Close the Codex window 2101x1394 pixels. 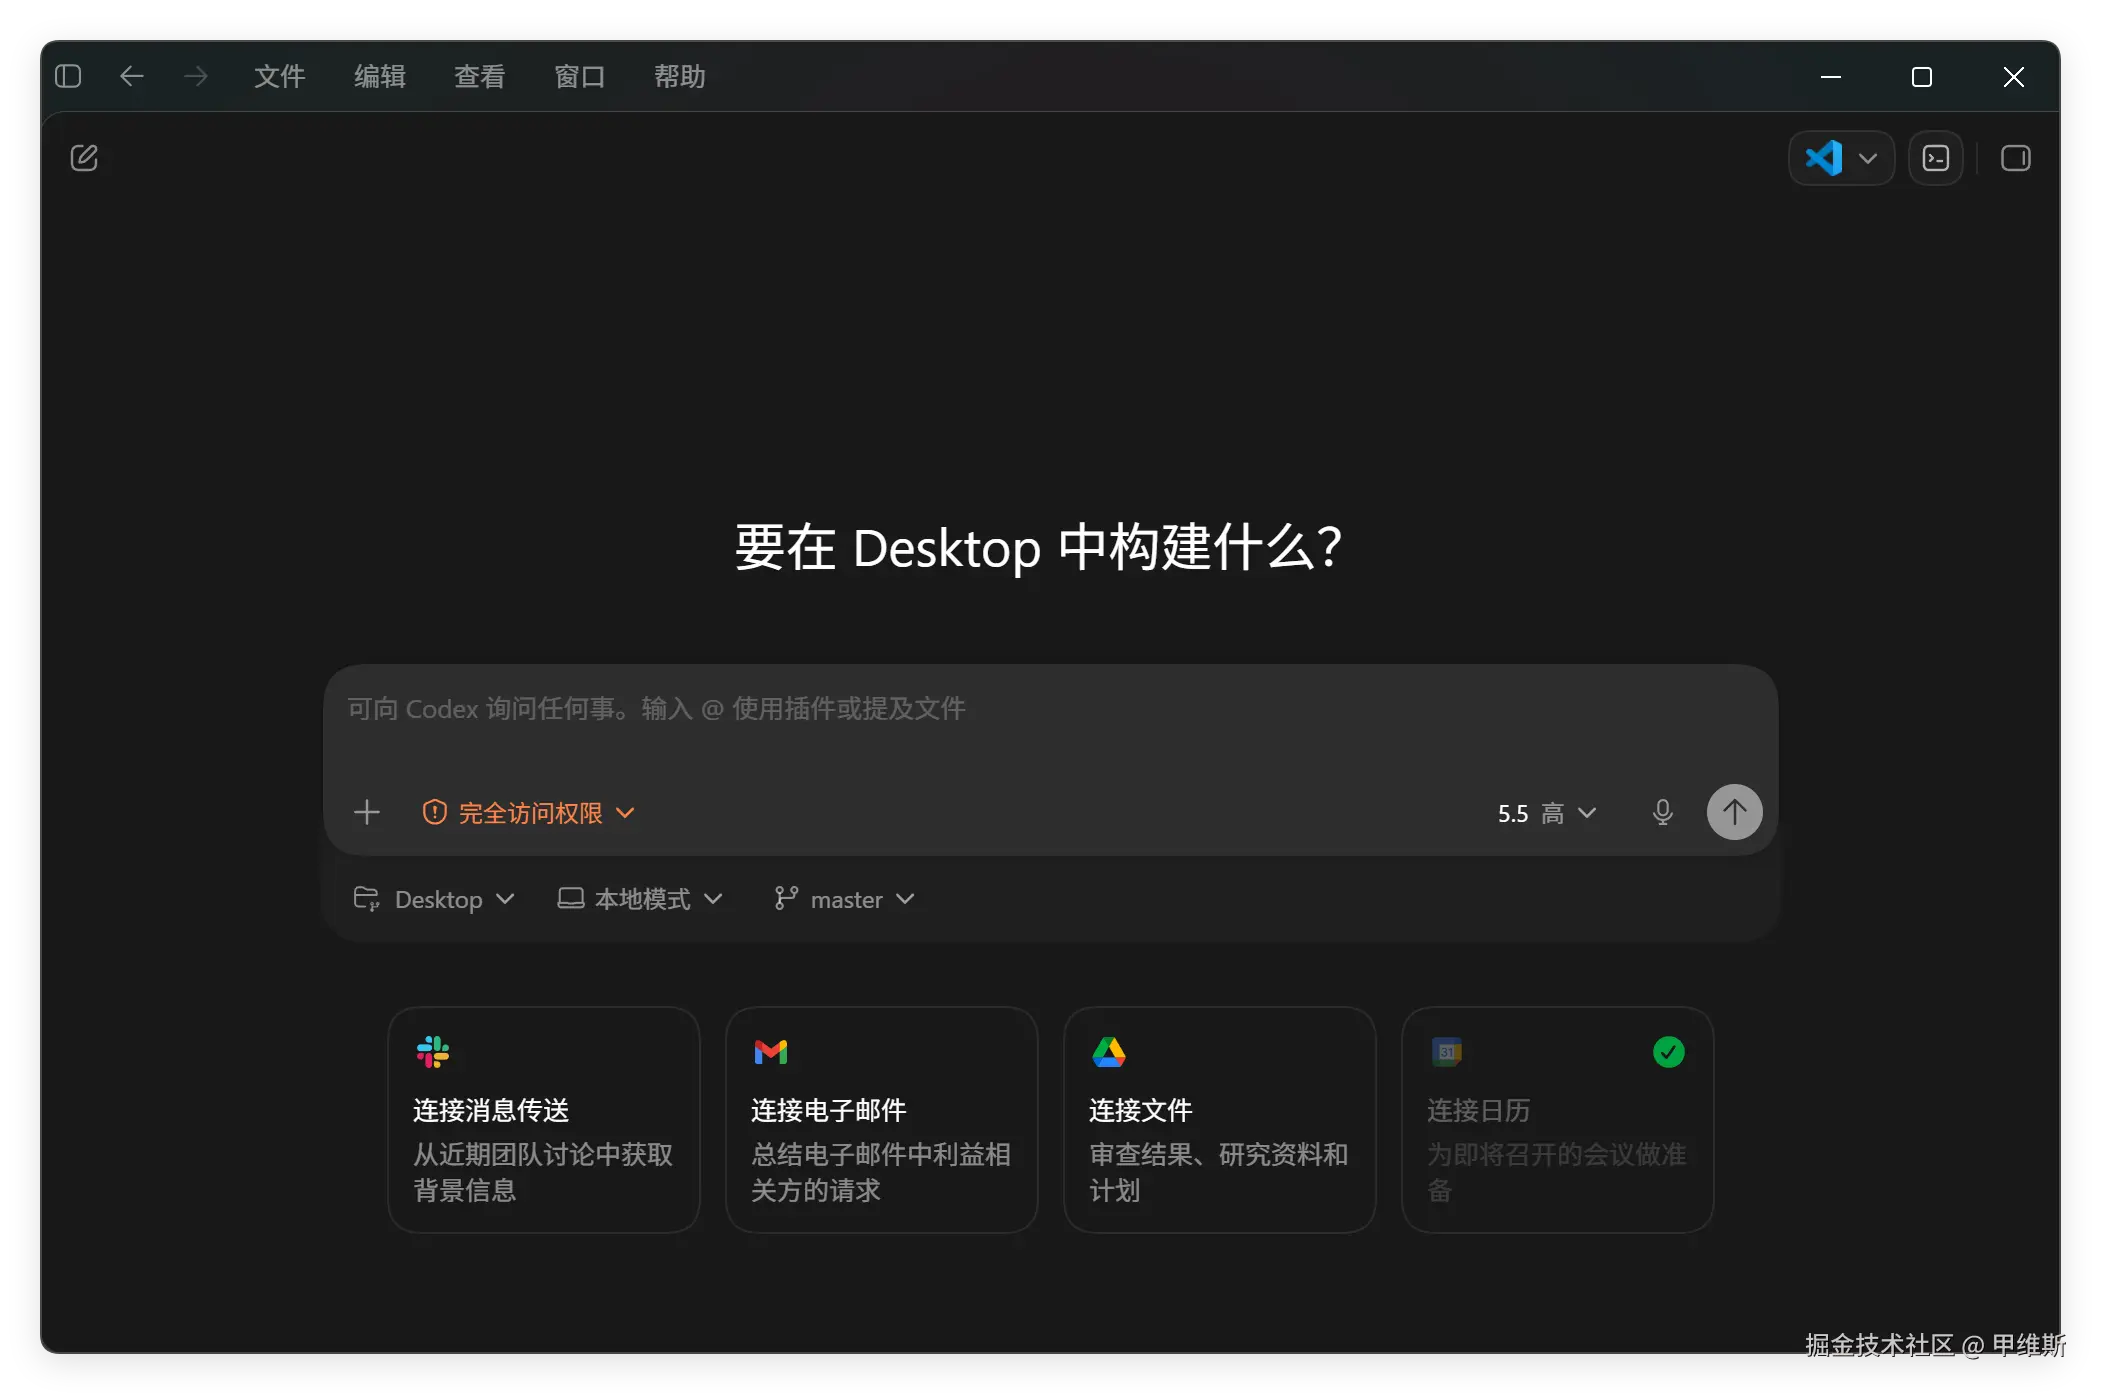pos(2013,77)
